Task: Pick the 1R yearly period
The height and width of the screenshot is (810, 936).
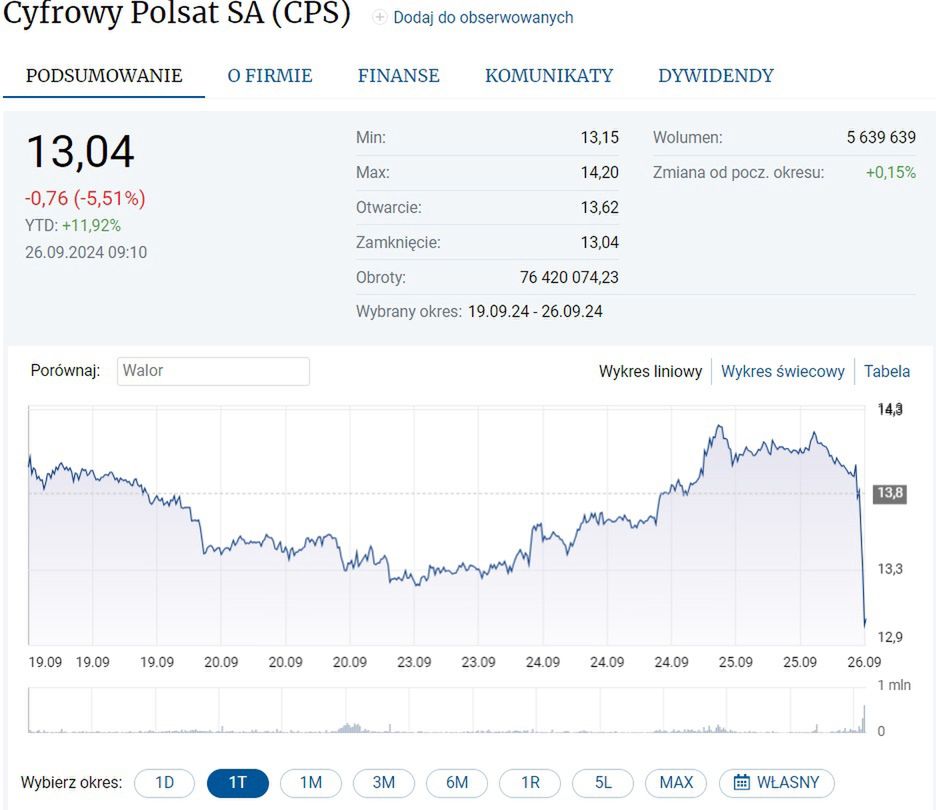Action: coord(530,783)
